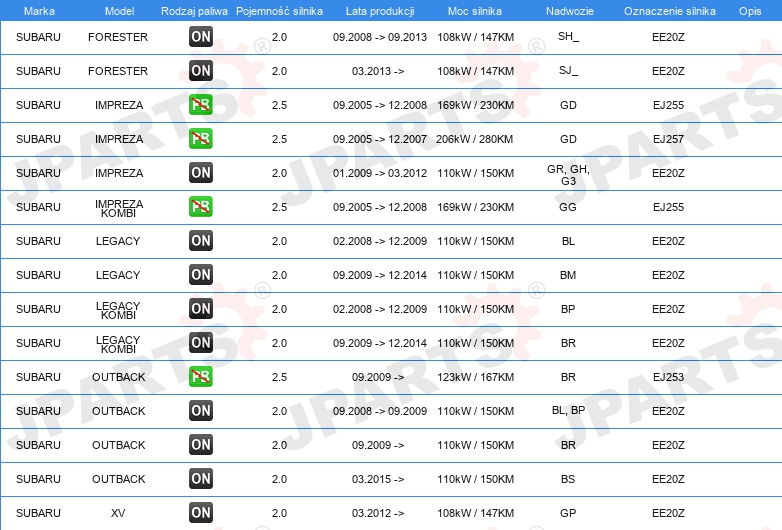Click engine code EJ255 in Impreza Kombi row

click(668, 207)
